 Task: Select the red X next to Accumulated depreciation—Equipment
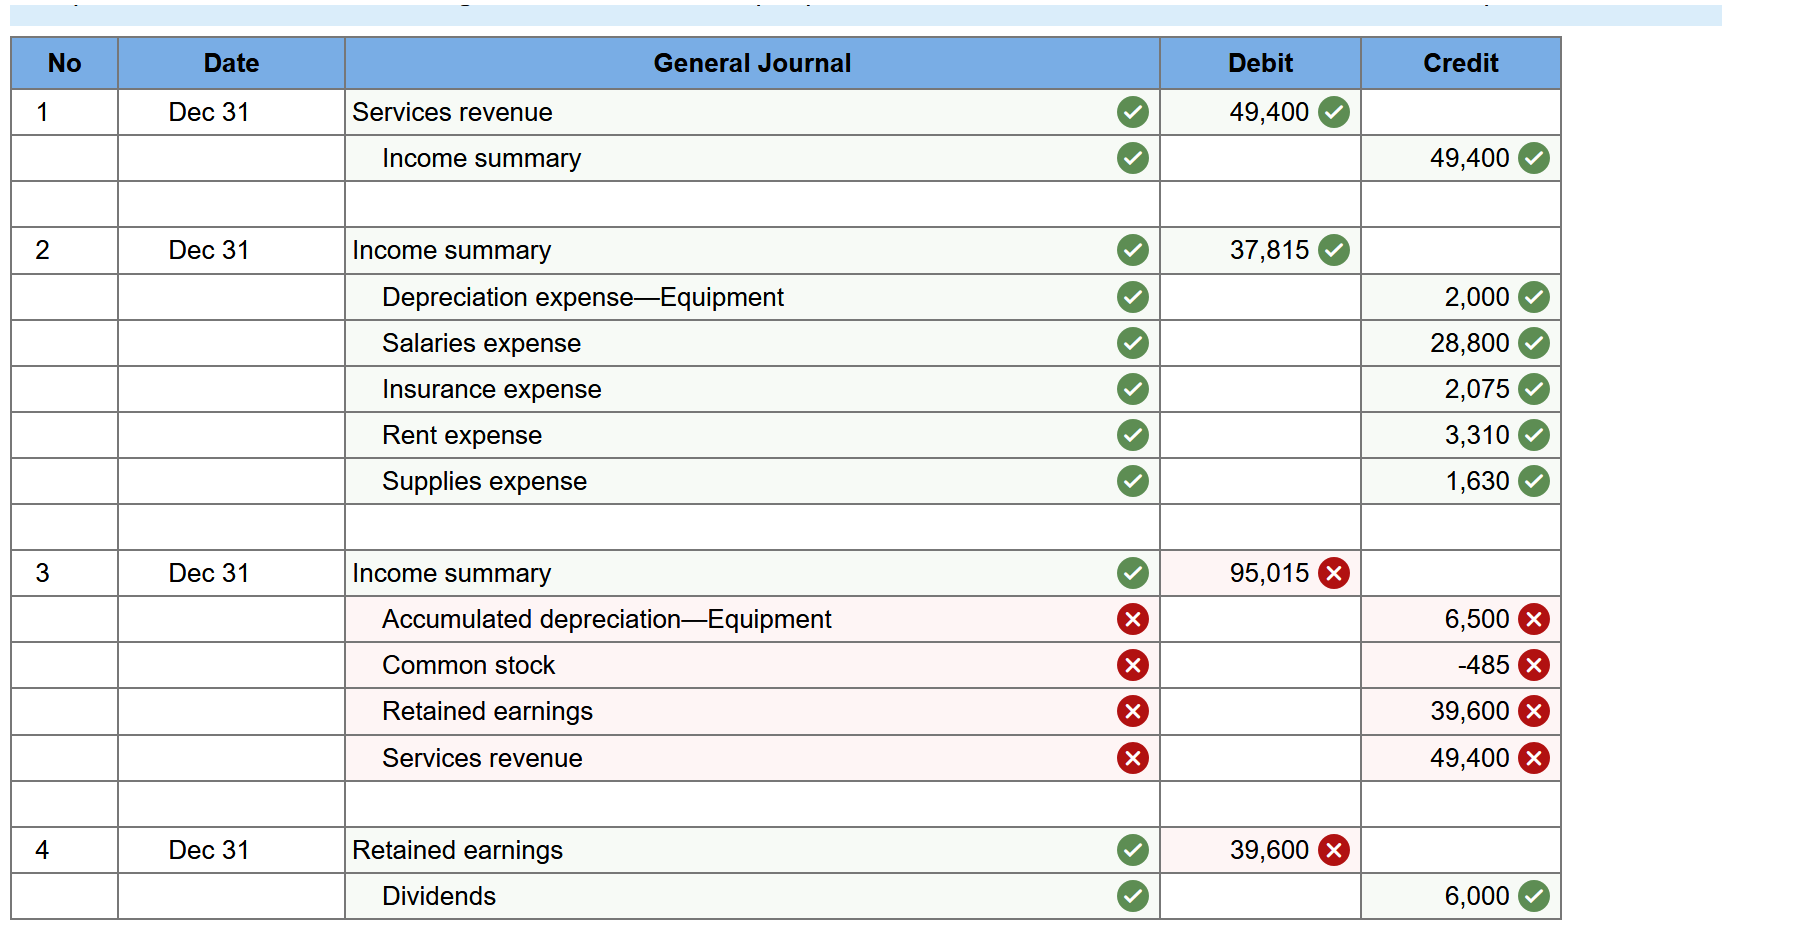(x=1133, y=619)
